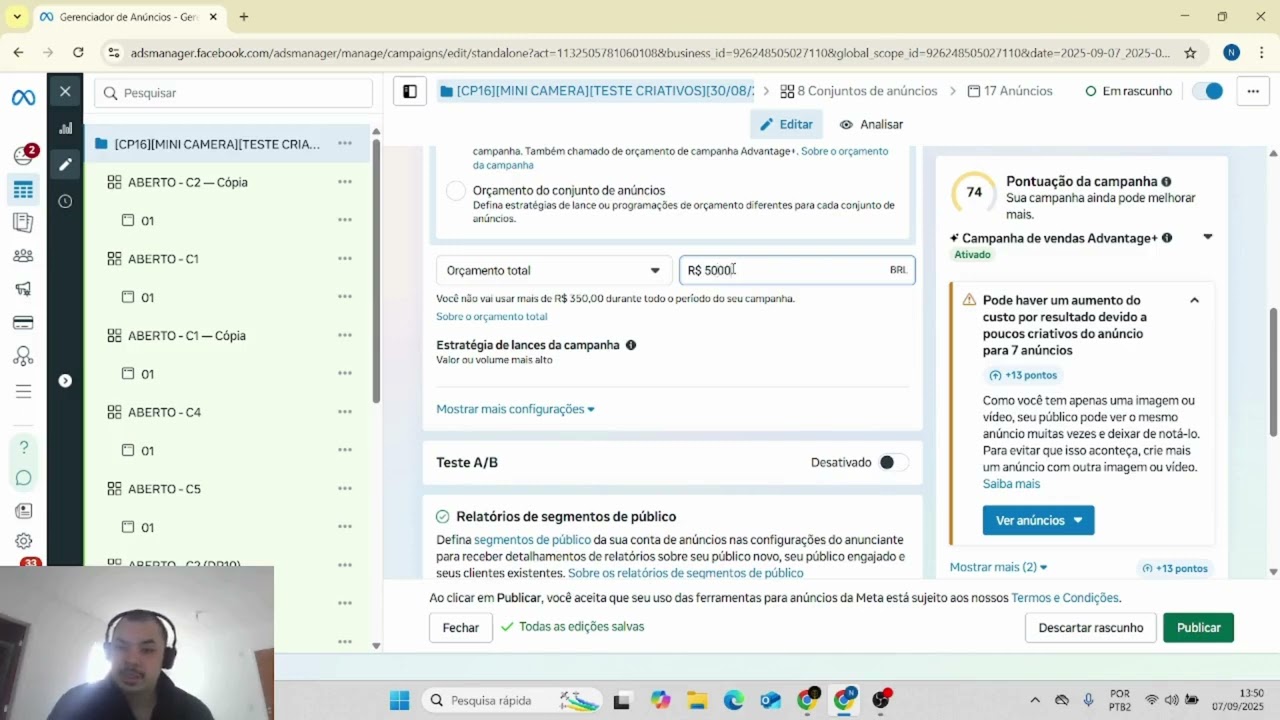
Task: Open 8 Conjuntos de anúncios breadcrumb
Action: (x=859, y=91)
